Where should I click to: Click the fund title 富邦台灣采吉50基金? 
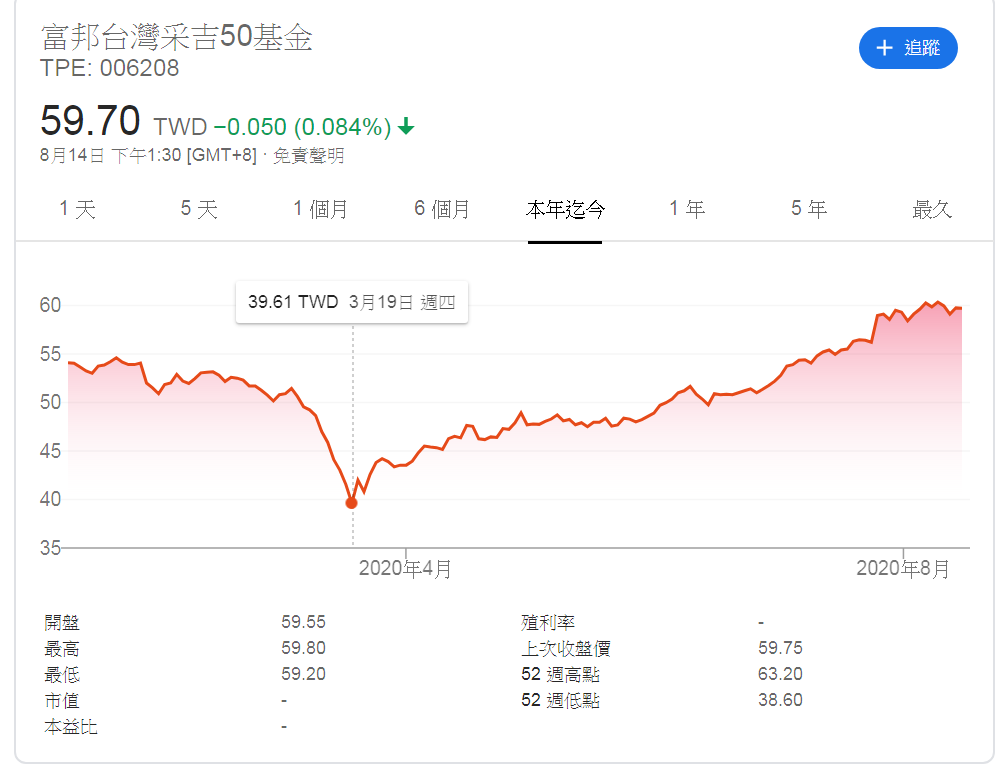[177, 37]
